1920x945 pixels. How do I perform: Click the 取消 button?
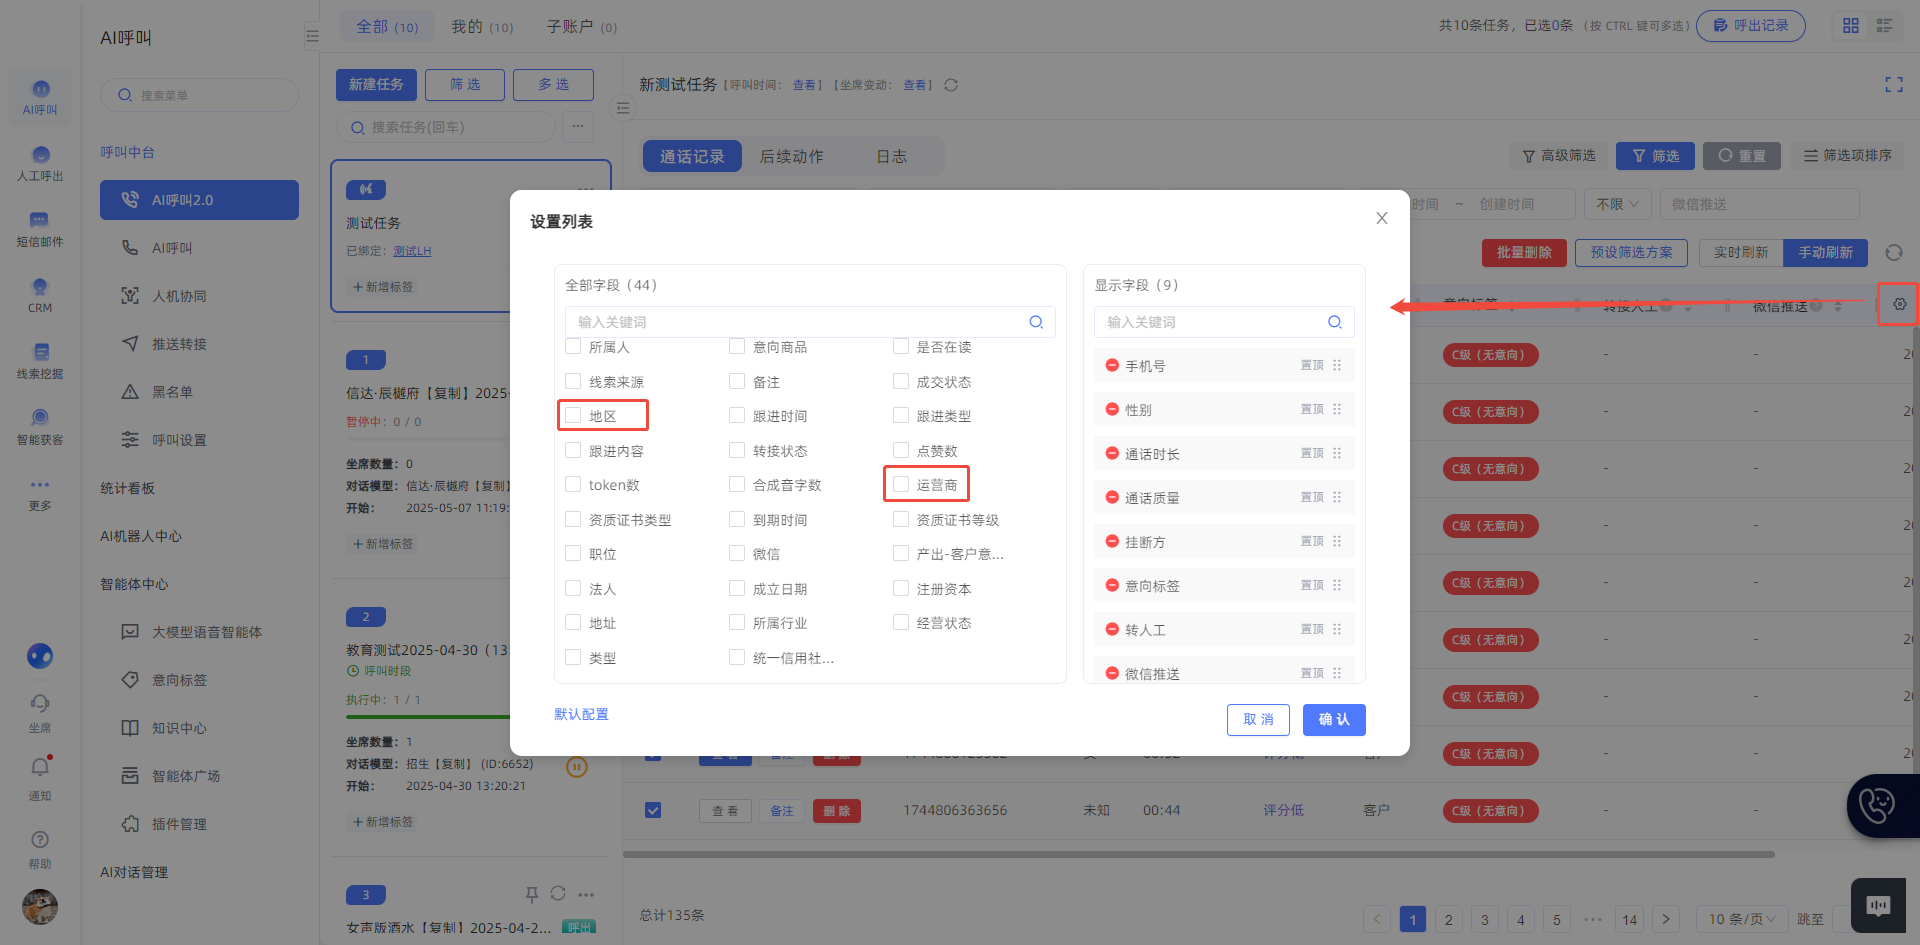click(x=1258, y=720)
